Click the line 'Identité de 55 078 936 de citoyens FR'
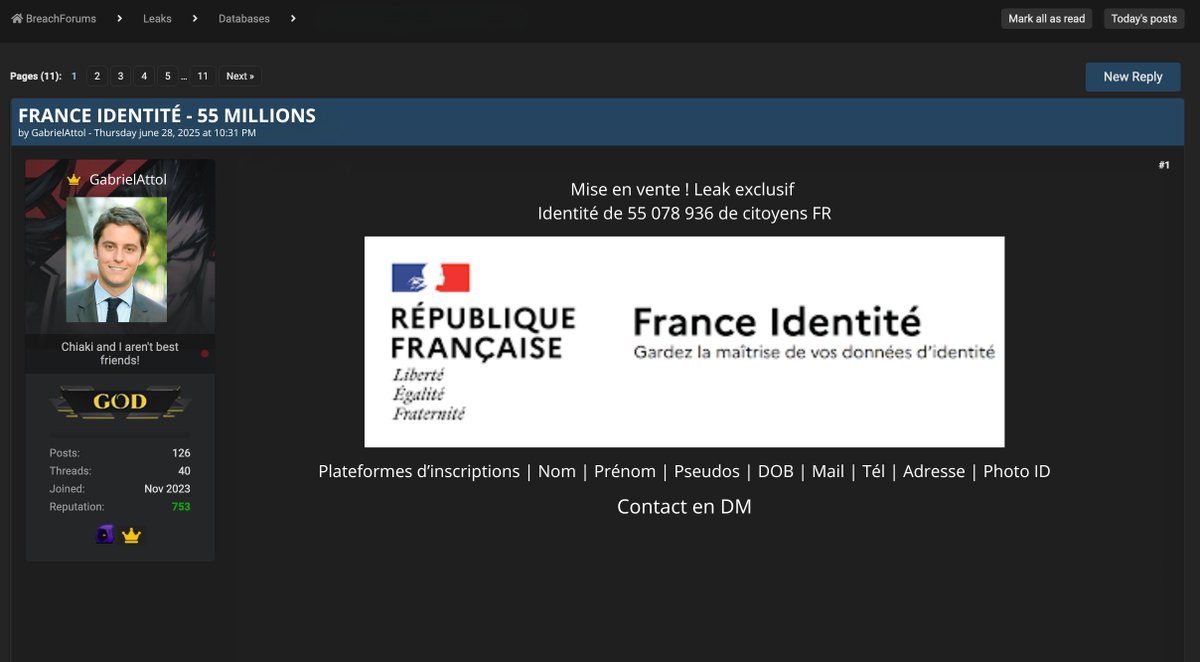This screenshot has height=662, width=1200. [x=684, y=213]
